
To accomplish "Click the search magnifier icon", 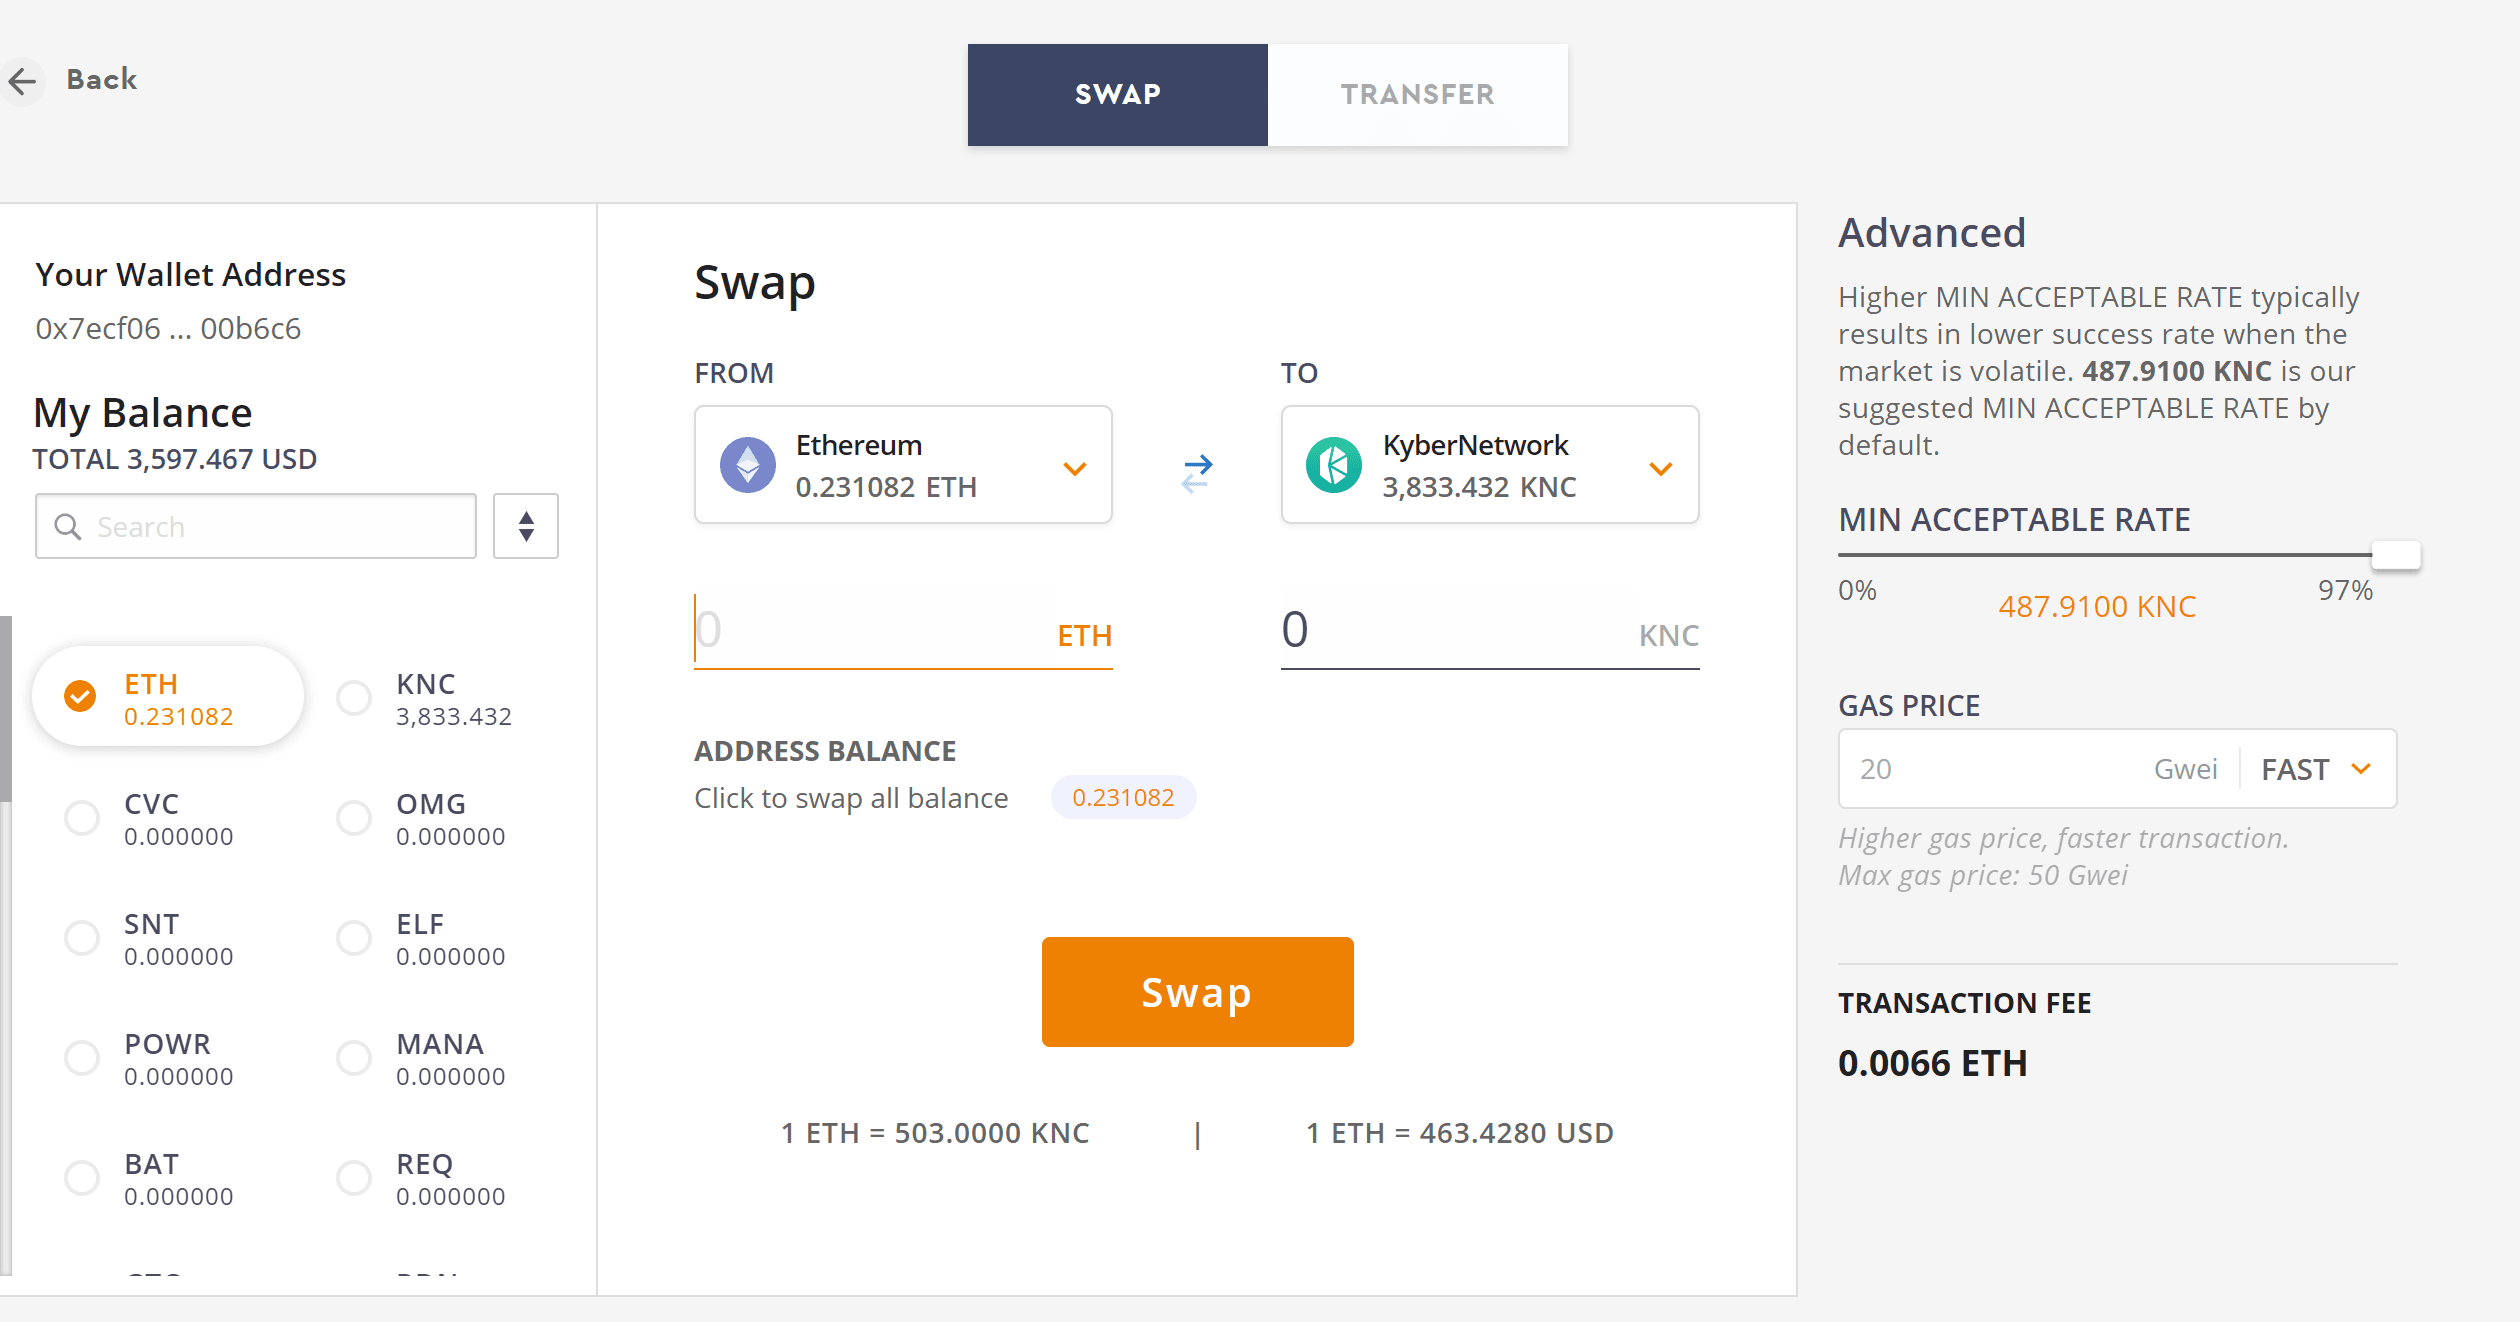I will point(68,527).
